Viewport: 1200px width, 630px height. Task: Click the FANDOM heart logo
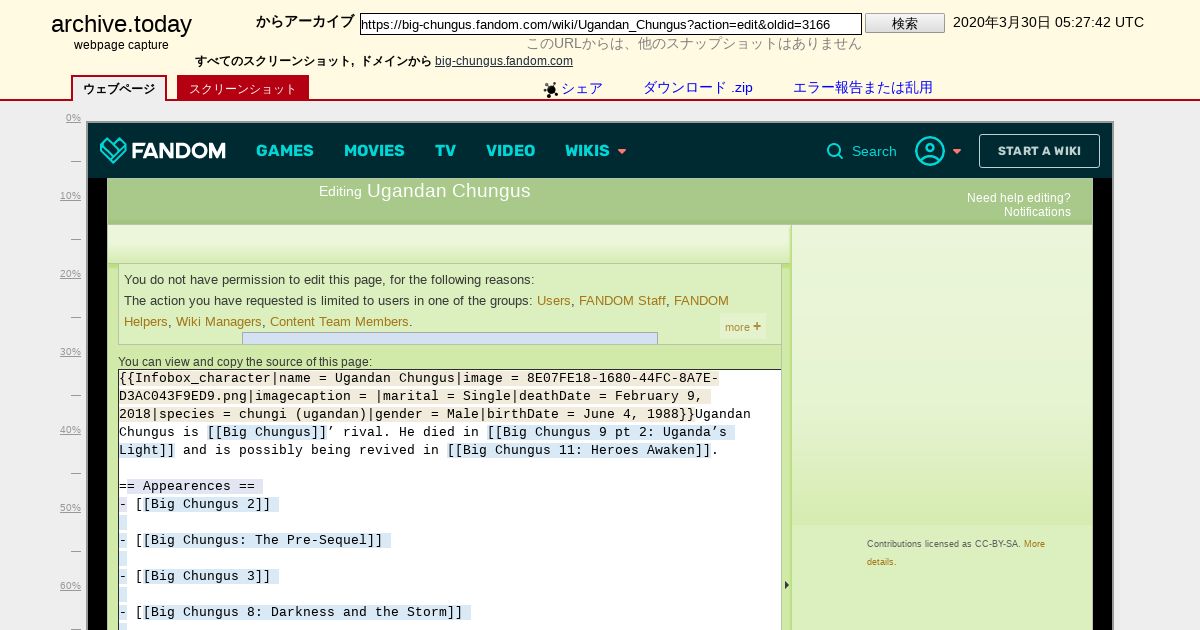(x=162, y=151)
